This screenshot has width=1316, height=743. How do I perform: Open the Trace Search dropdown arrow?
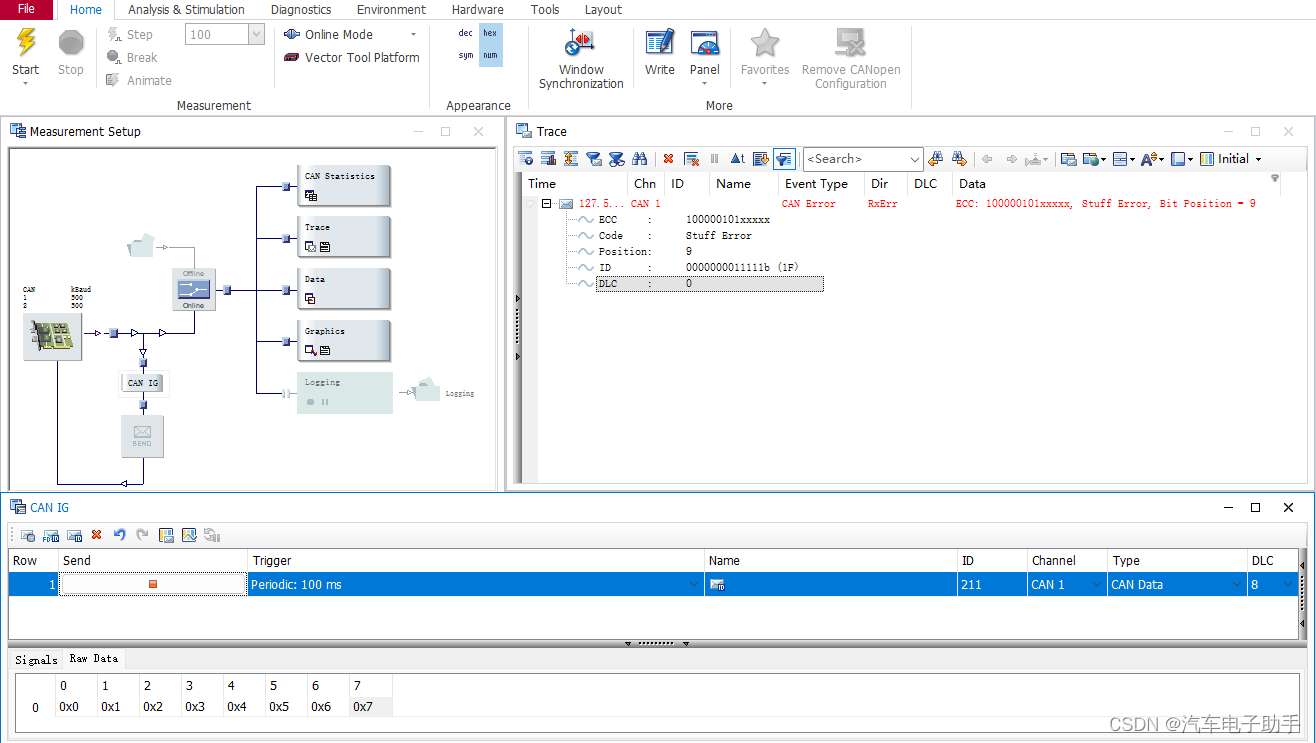point(915,159)
